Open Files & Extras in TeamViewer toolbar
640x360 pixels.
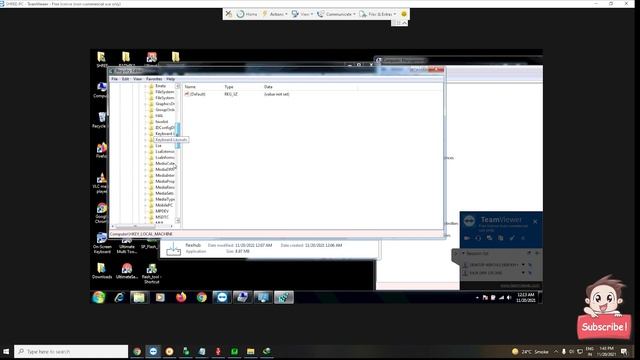(378, 14)
